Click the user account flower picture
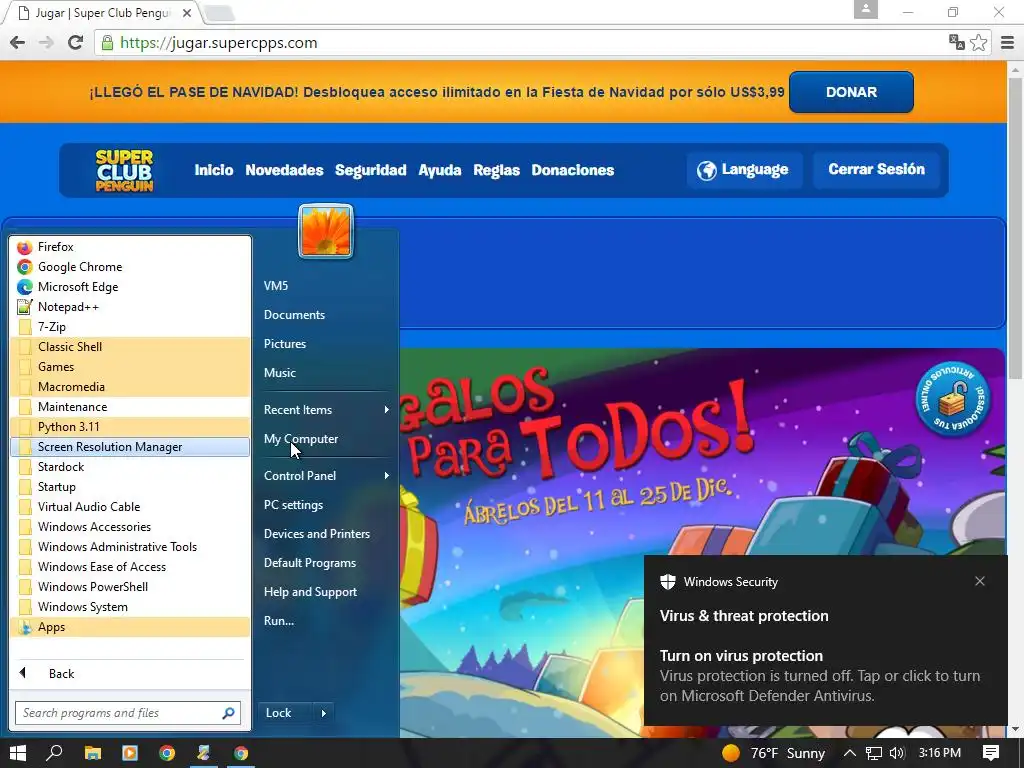This screenshot has height=768, width=1024. point(326,231)
